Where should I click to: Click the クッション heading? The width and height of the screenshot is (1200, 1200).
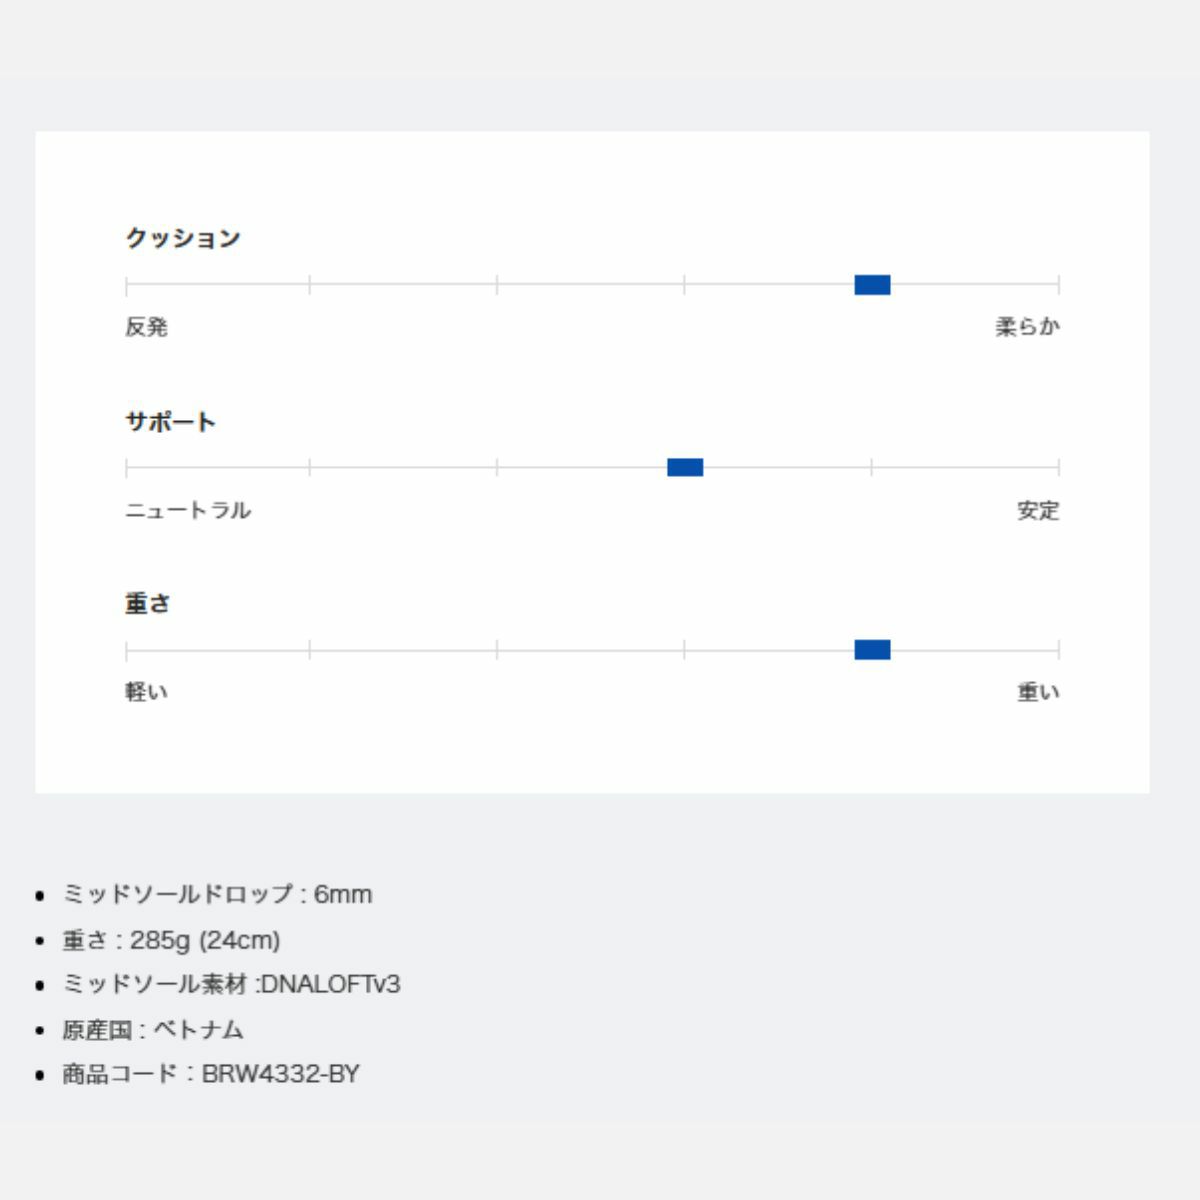coord(183,238)
